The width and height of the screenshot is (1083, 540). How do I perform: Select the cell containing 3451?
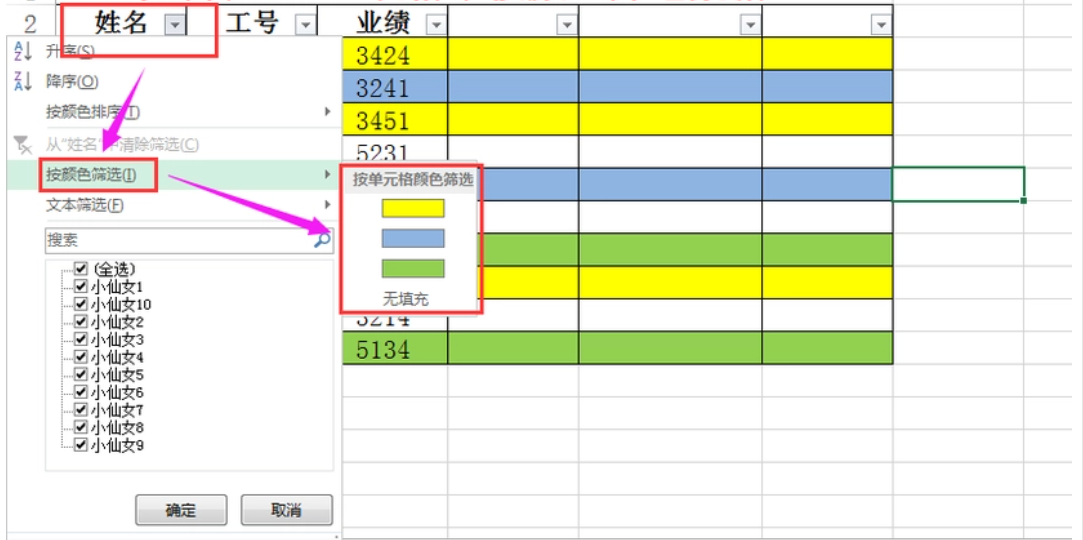(x=395, y=119)
